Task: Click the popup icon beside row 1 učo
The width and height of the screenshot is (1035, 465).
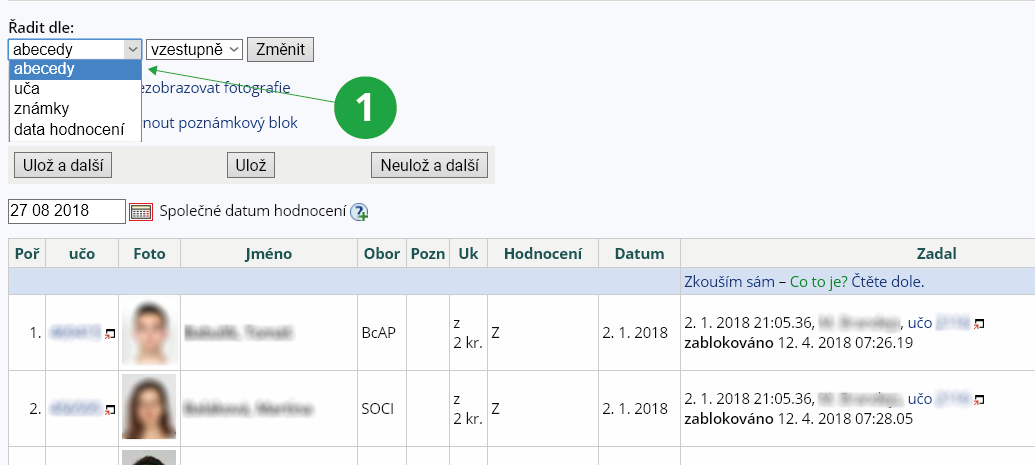Action: [x=110, y=333]
